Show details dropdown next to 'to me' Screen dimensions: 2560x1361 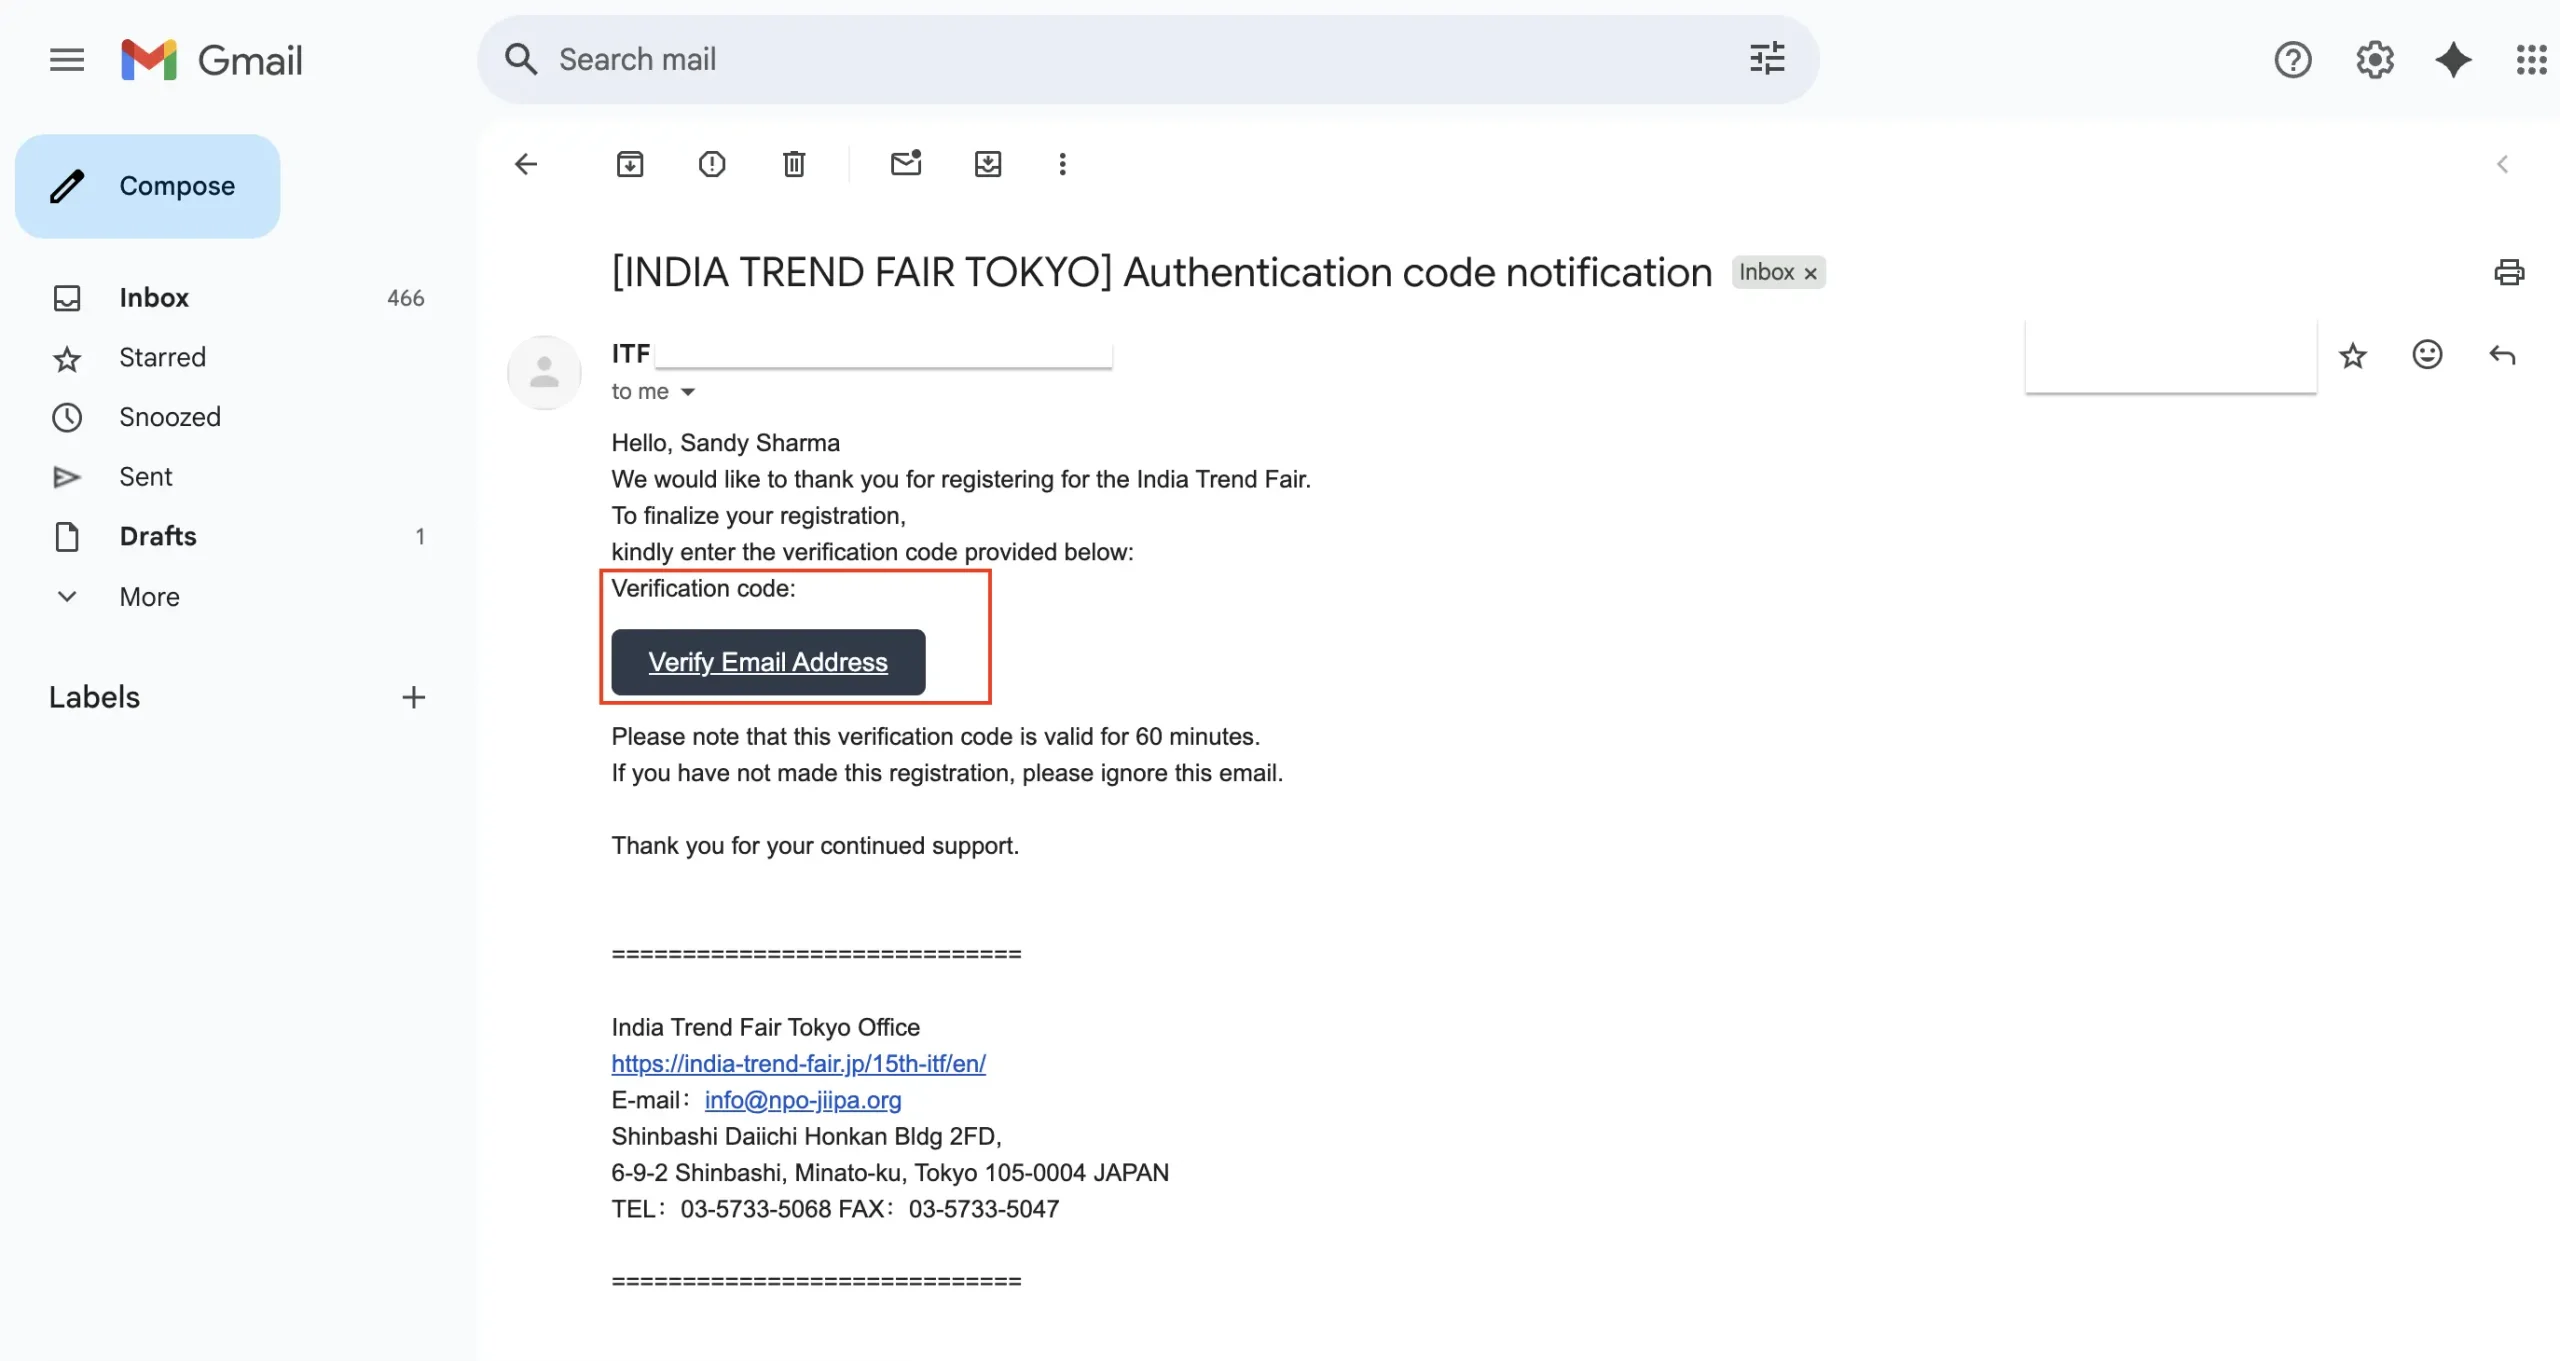click(688, 392)
